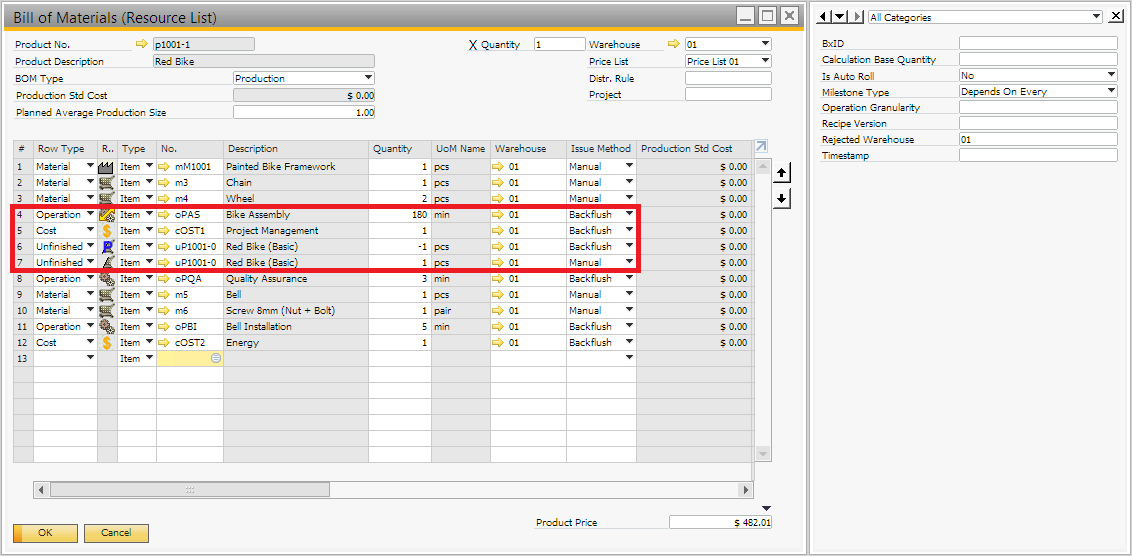Expand the Price List dropdown
The height and width of the screenshot is (556, 1132).
(x=765, y=61)
